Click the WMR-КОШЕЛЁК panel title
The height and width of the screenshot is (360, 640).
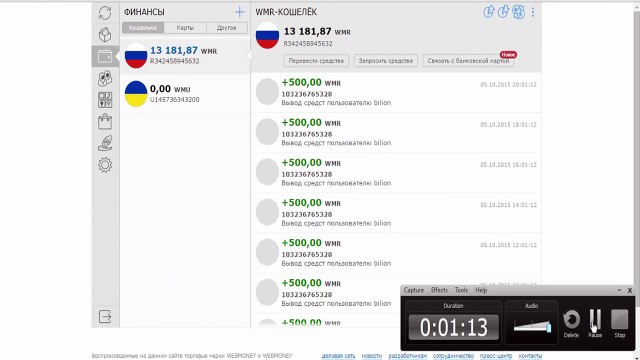point(286,12)
